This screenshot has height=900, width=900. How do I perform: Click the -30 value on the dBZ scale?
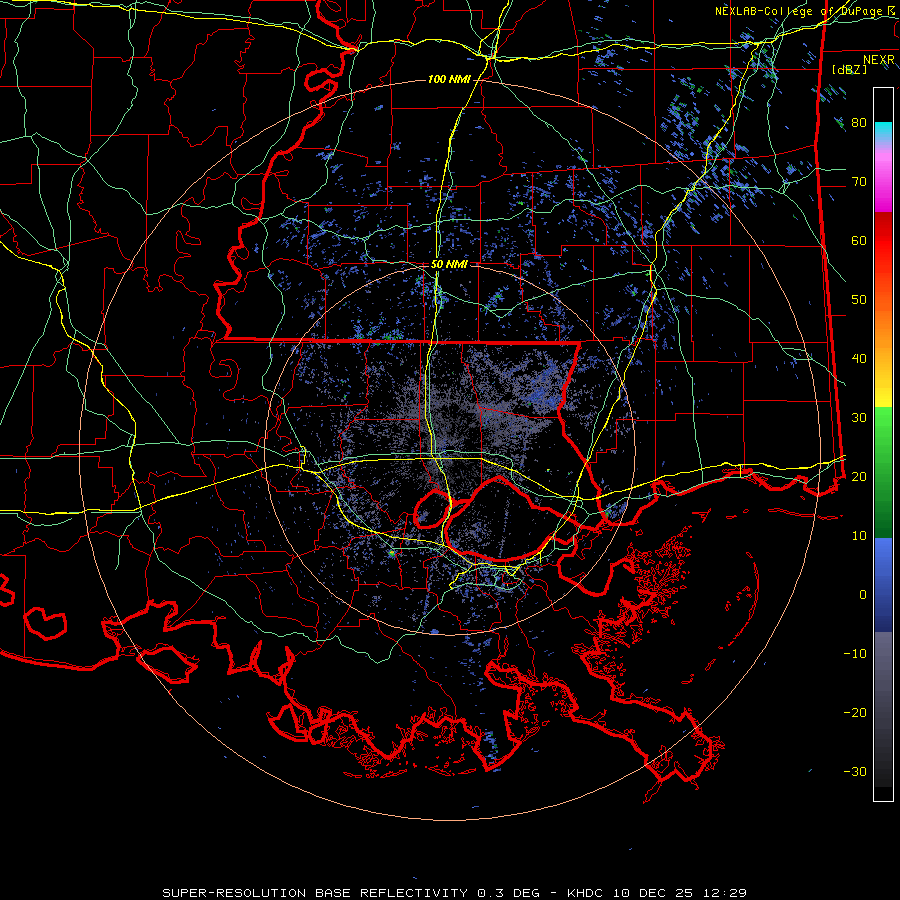(855, 771)
